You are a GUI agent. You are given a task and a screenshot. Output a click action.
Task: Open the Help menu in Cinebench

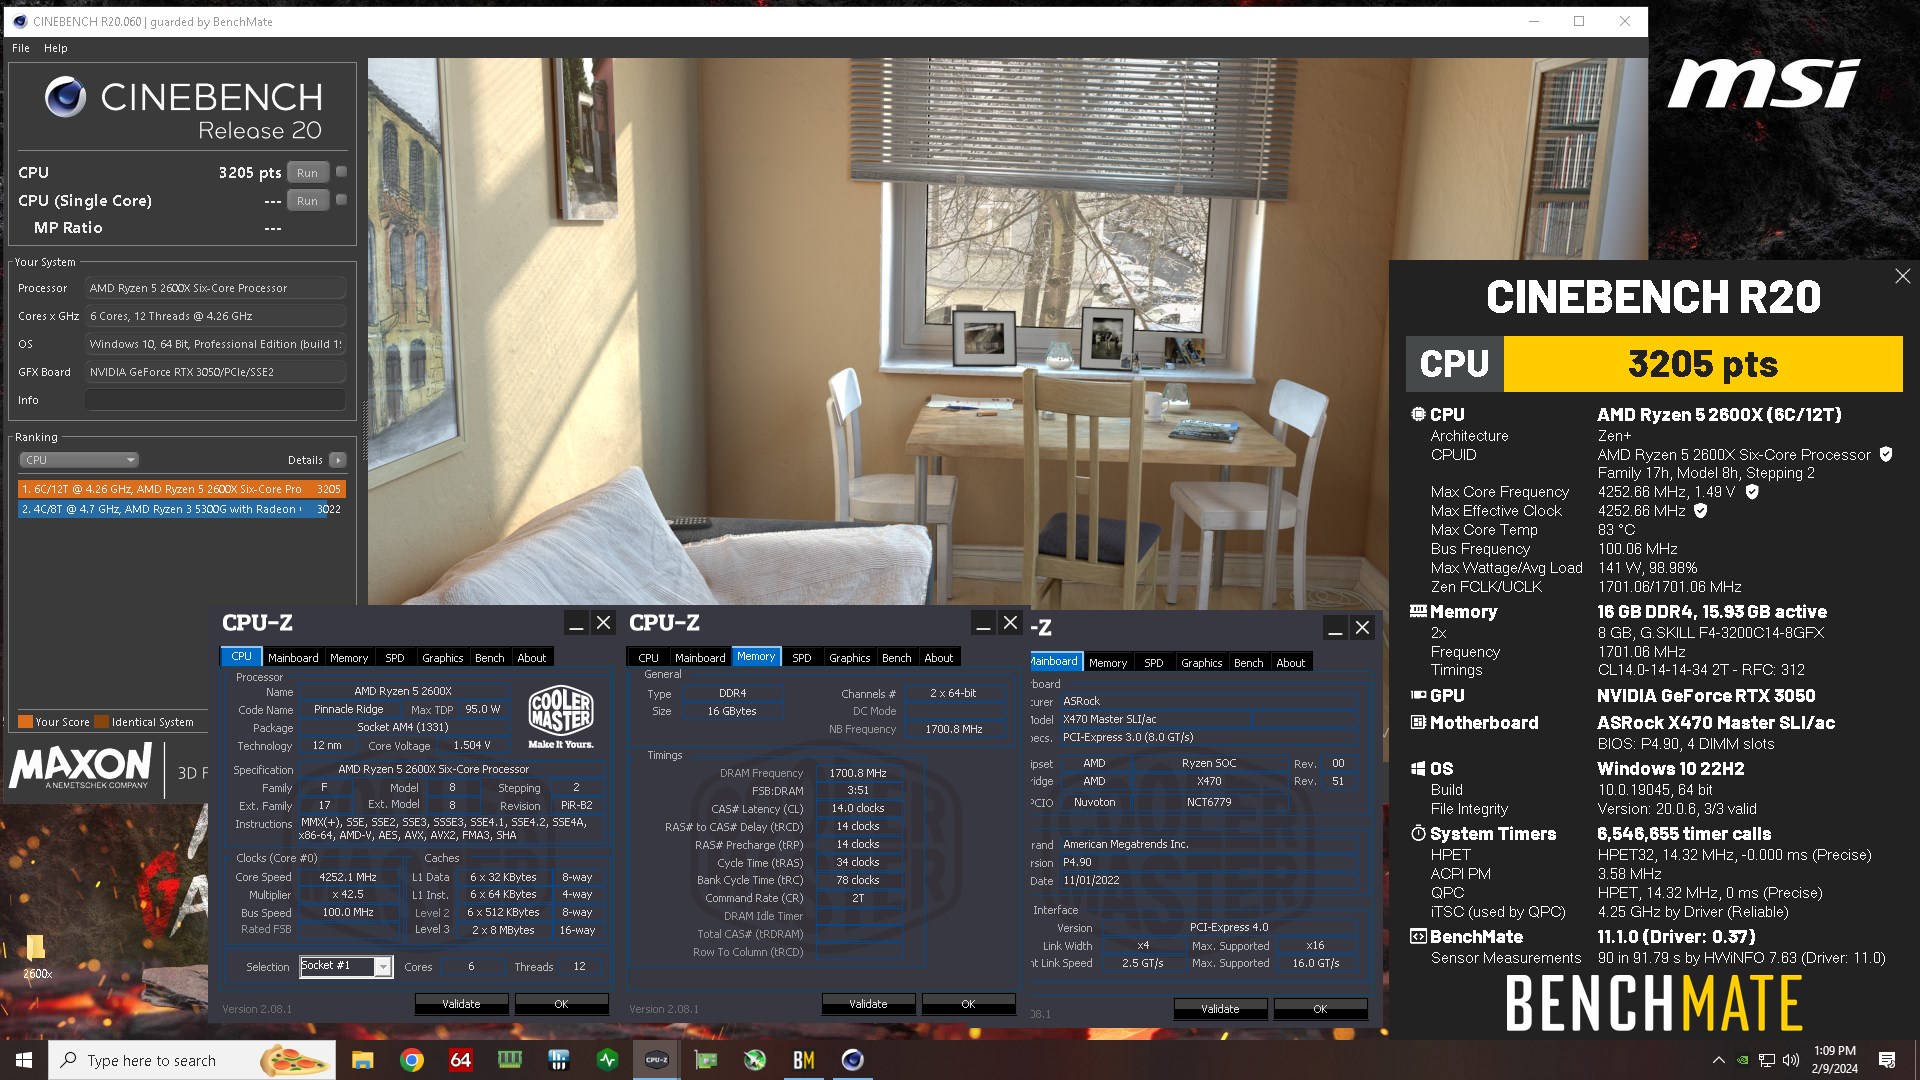click(x=56, y=48)
